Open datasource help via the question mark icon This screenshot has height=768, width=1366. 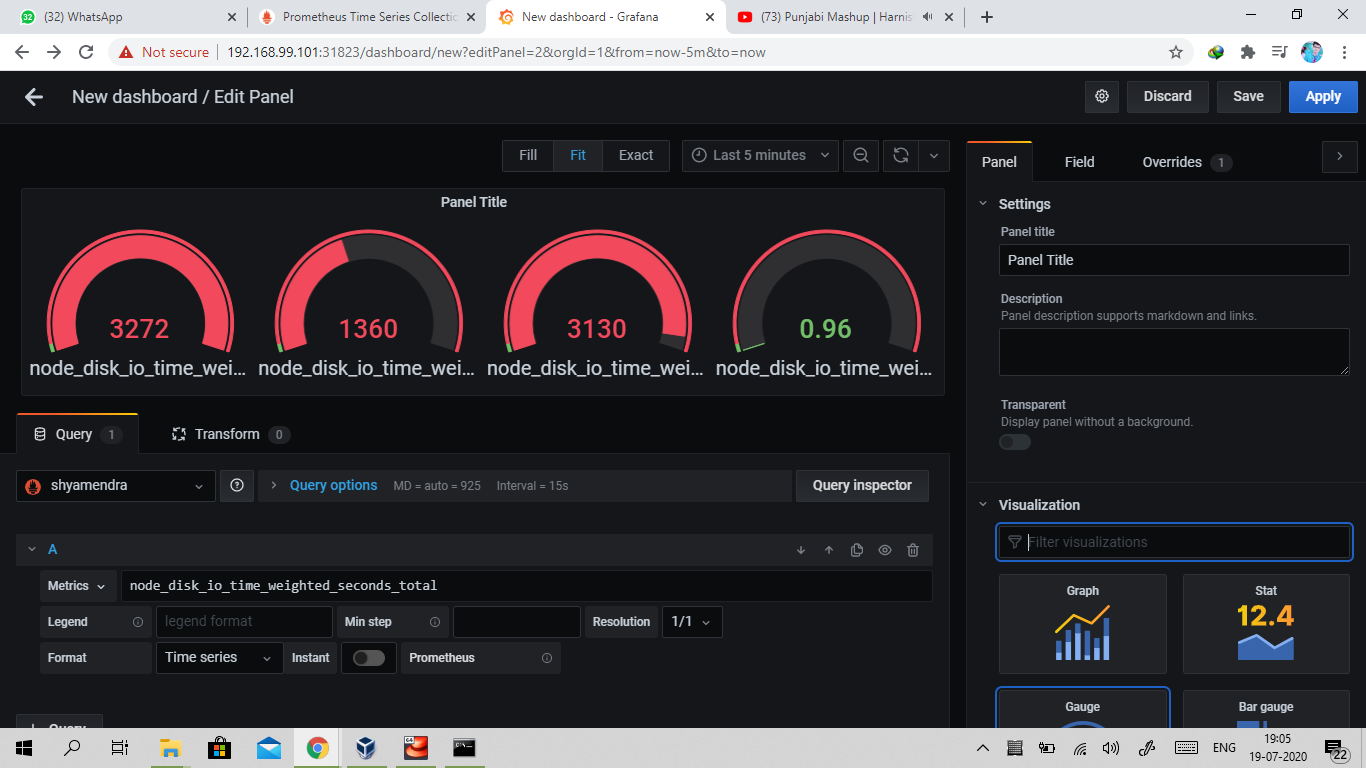237,486
